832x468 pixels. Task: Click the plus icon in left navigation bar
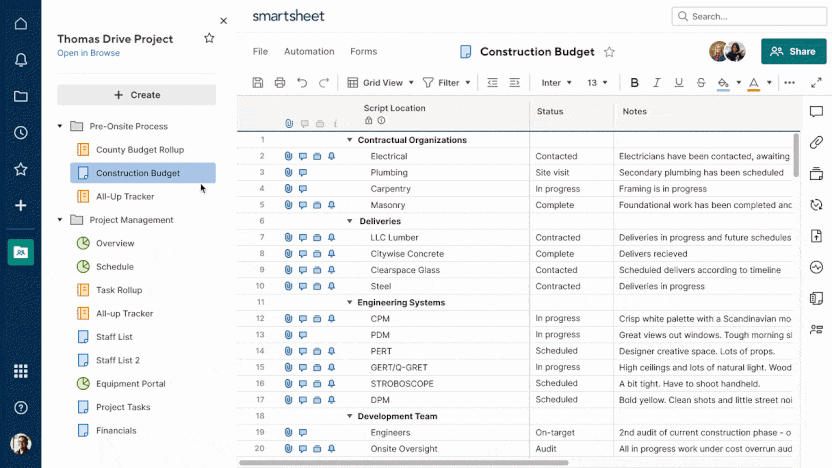tap(21, 205)
